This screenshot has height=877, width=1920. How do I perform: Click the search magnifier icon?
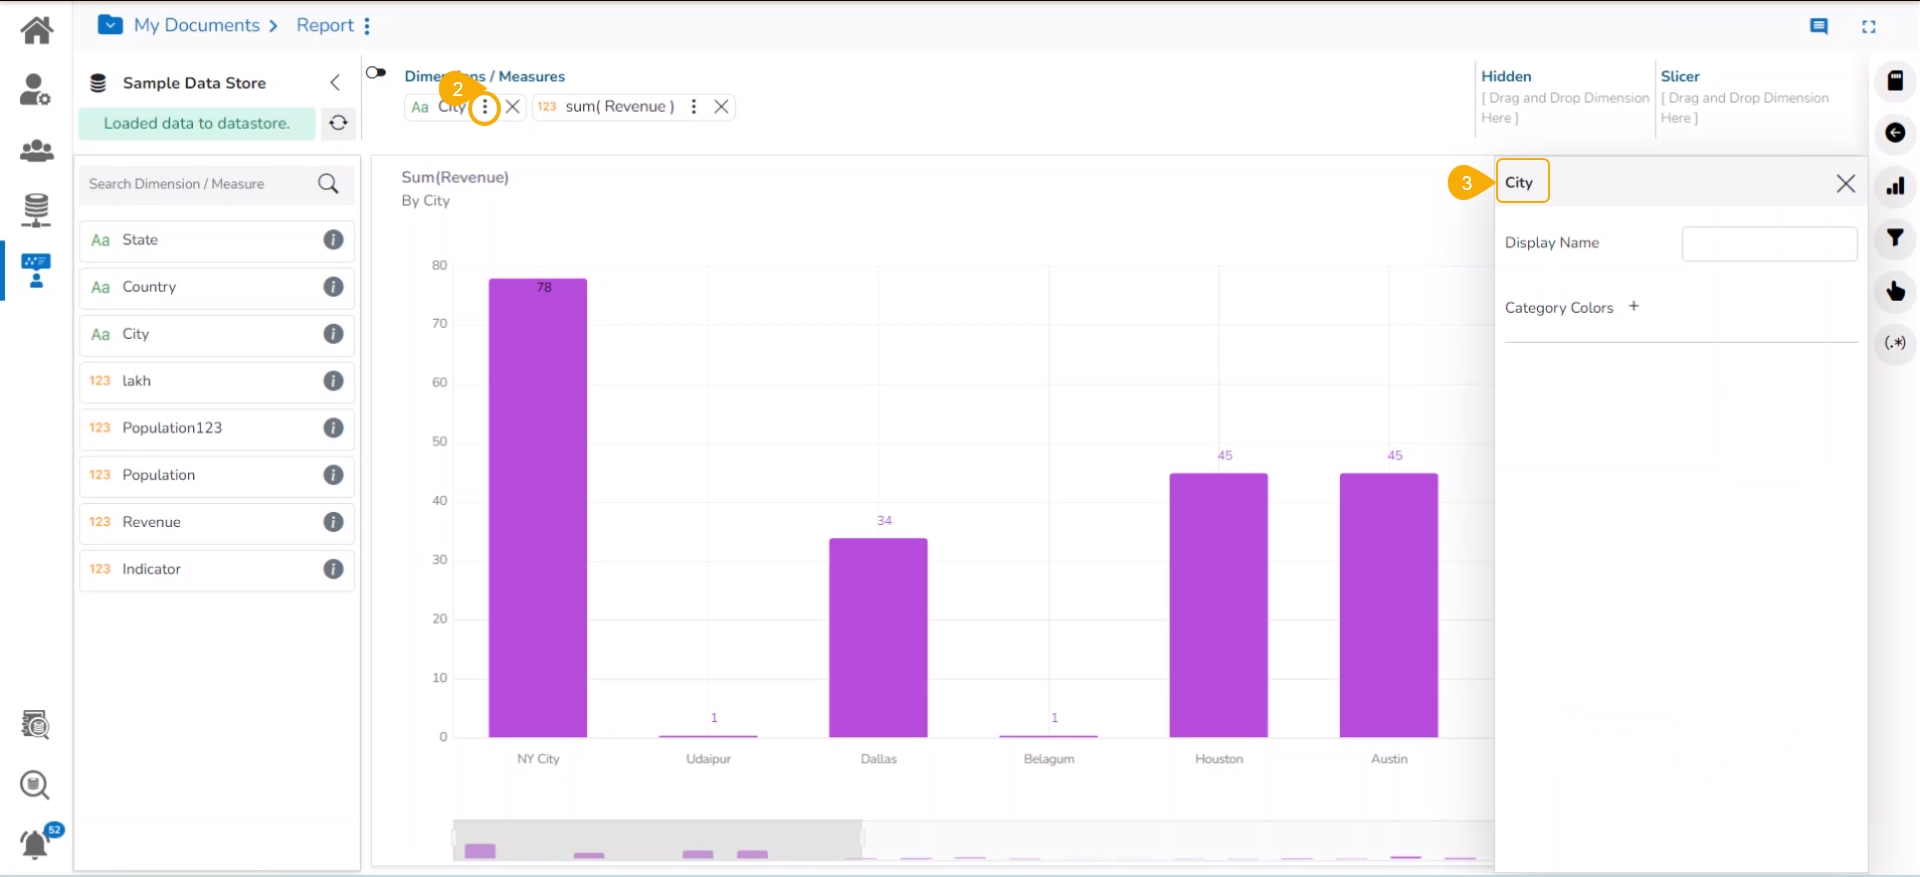[x=328, y=184]
